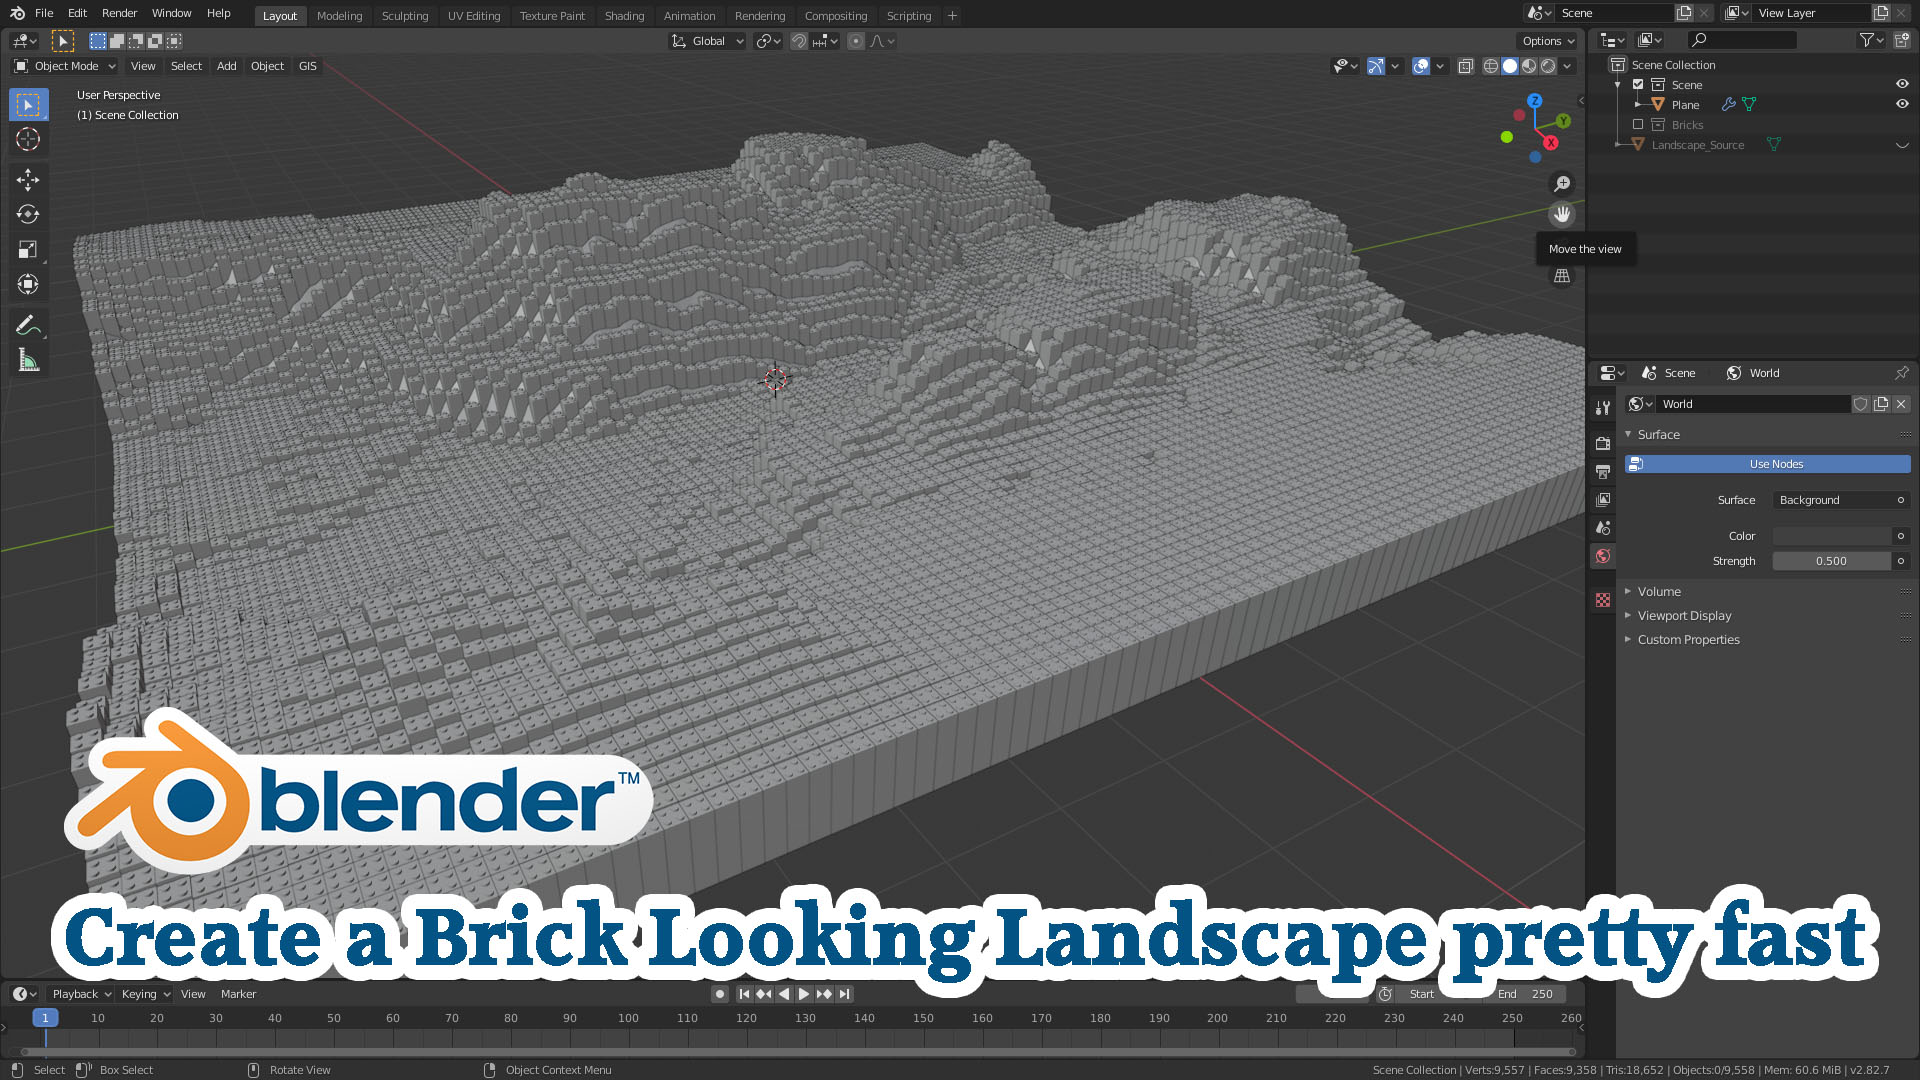1920x1080 pixels.
Task: Open outliner filter dropdown
Action: [x=1871, y=40]
